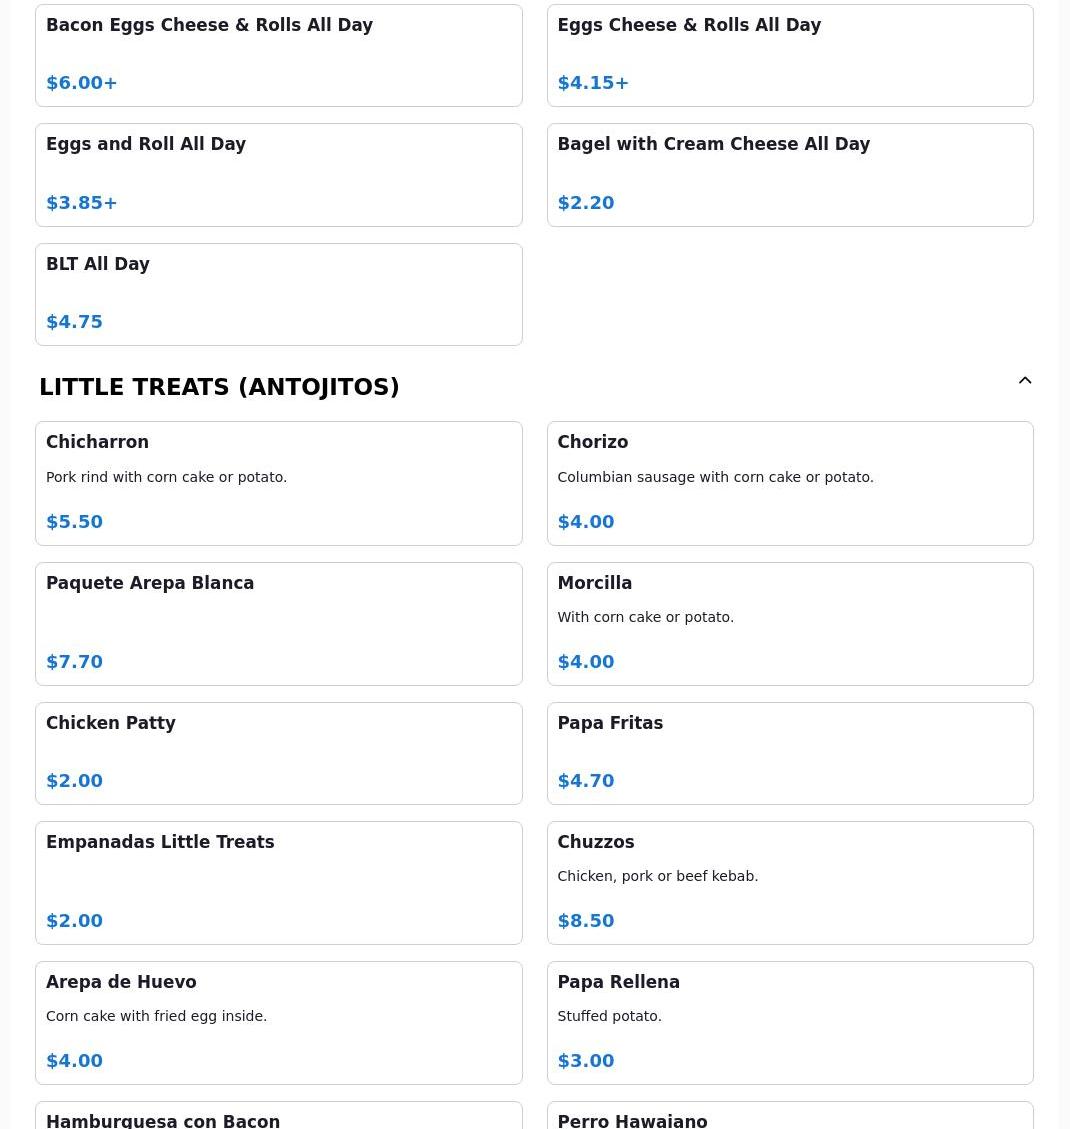Choose Paquete Arepa Blanca

[278, 623]
